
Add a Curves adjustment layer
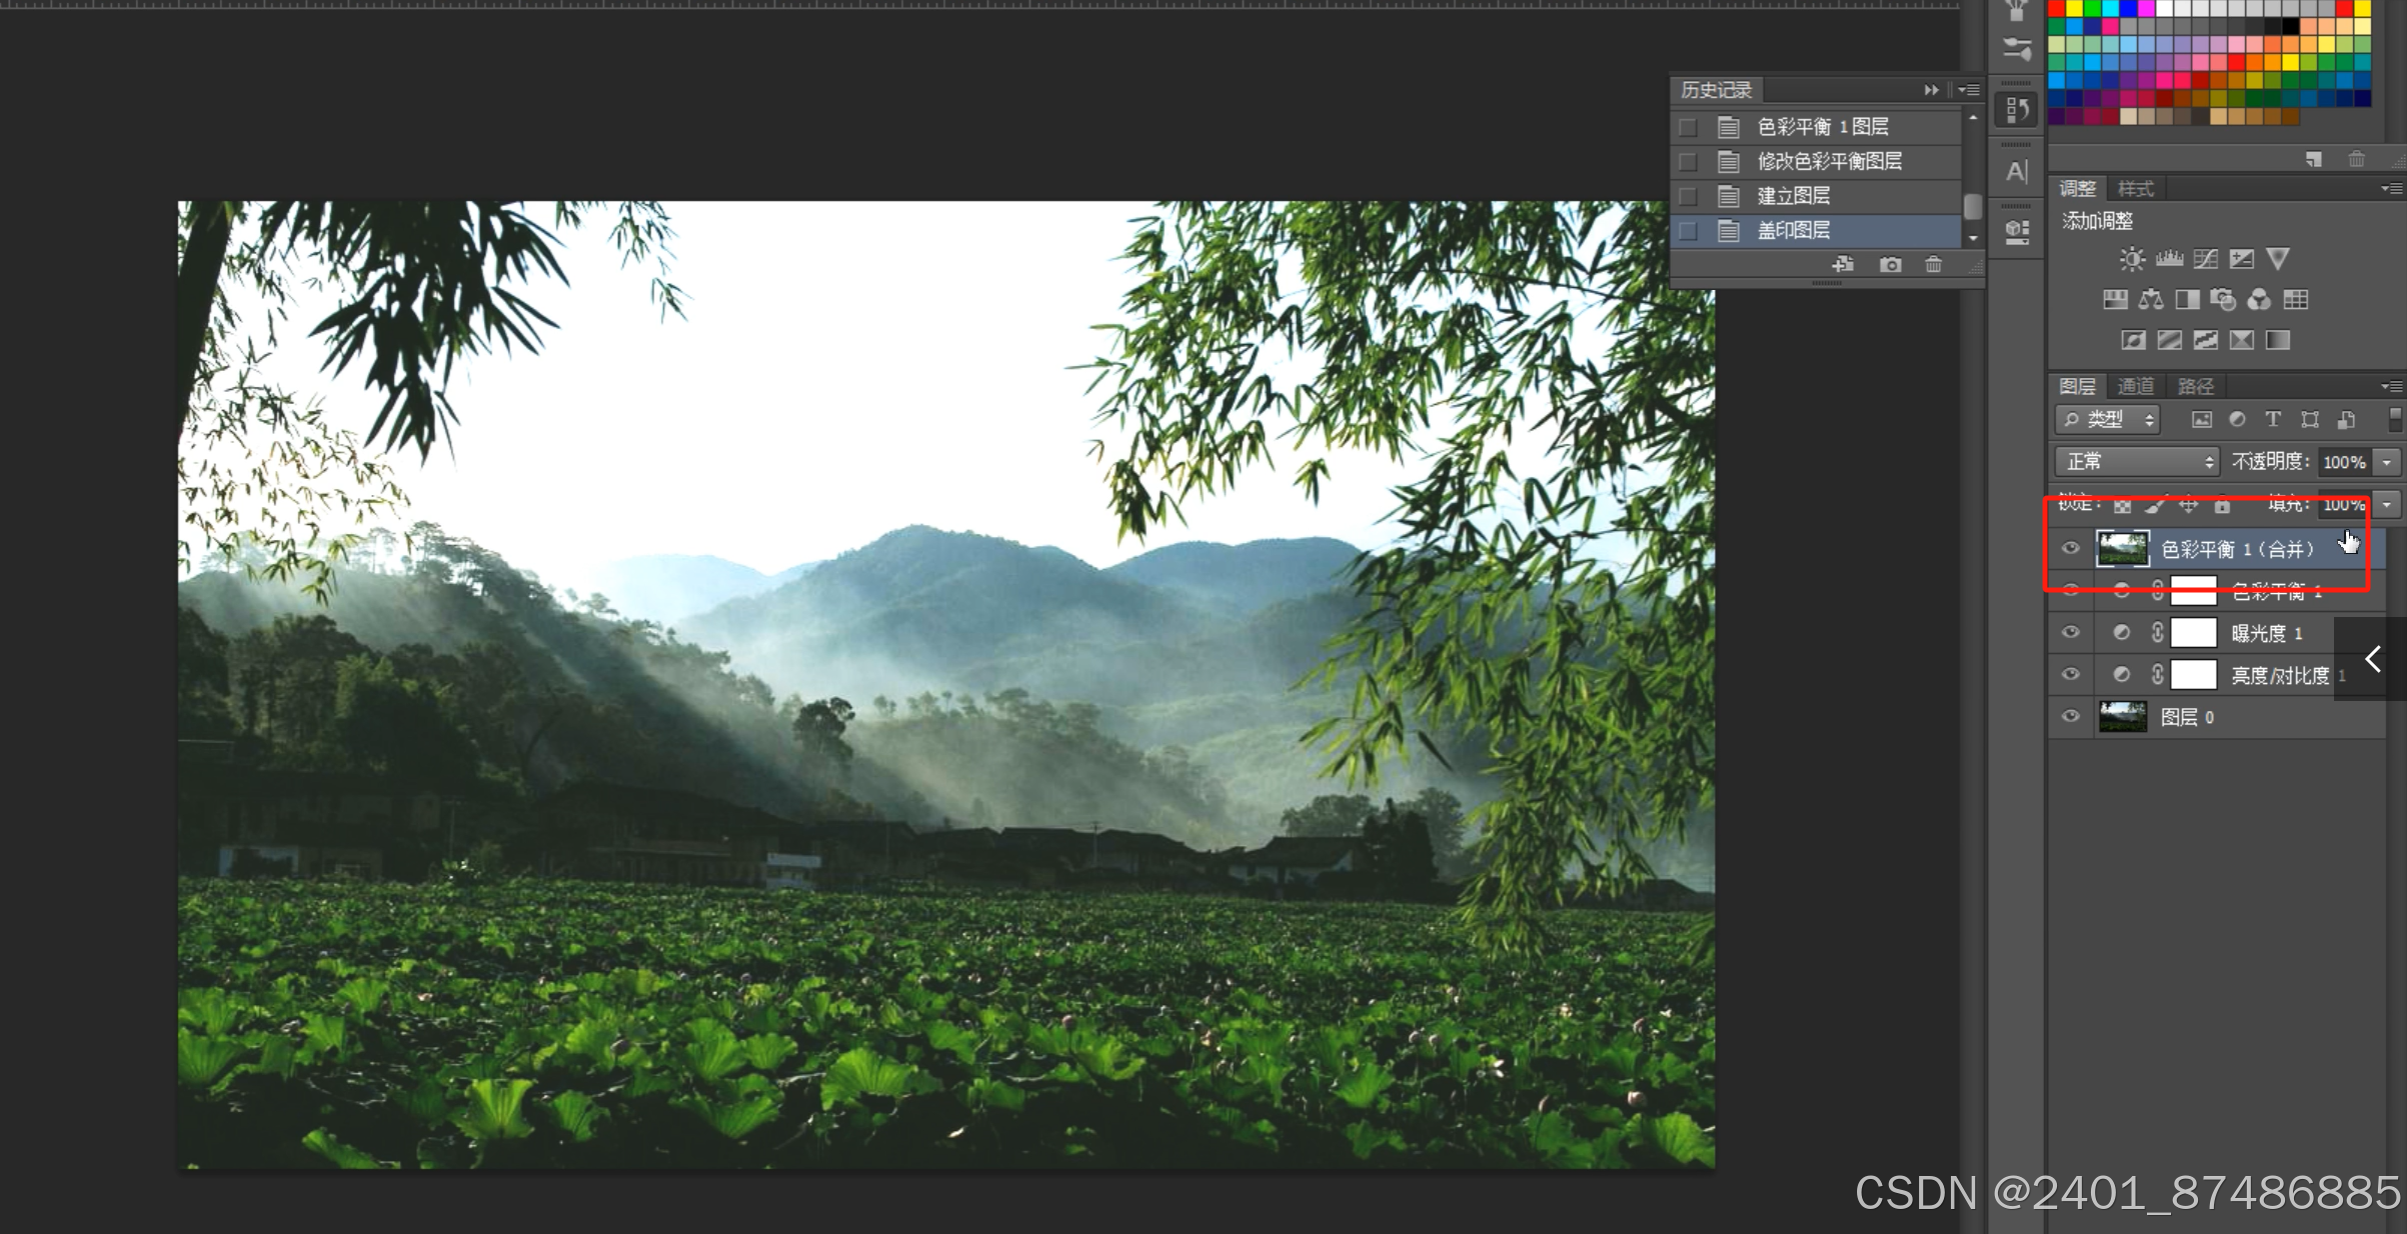[x=2205, y=260]
